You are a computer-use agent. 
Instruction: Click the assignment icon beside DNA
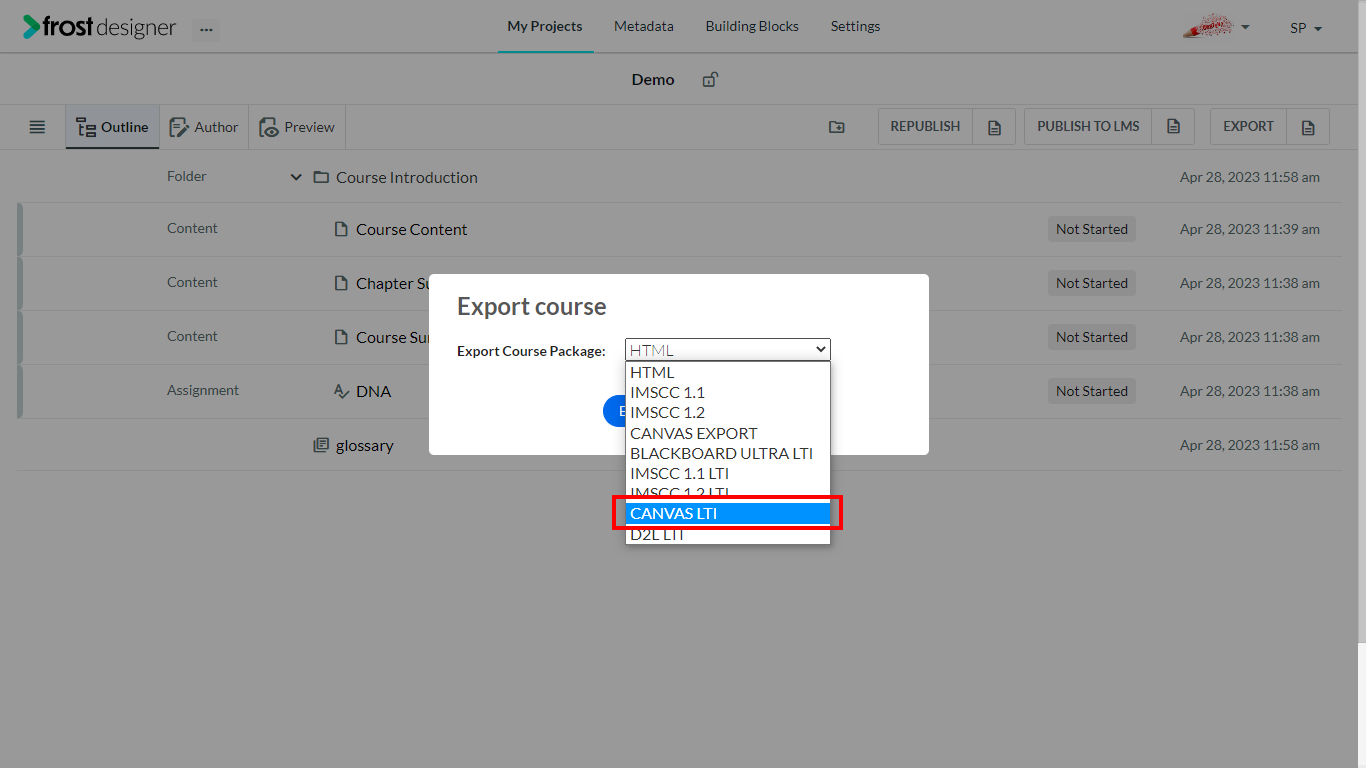point(341,391)
